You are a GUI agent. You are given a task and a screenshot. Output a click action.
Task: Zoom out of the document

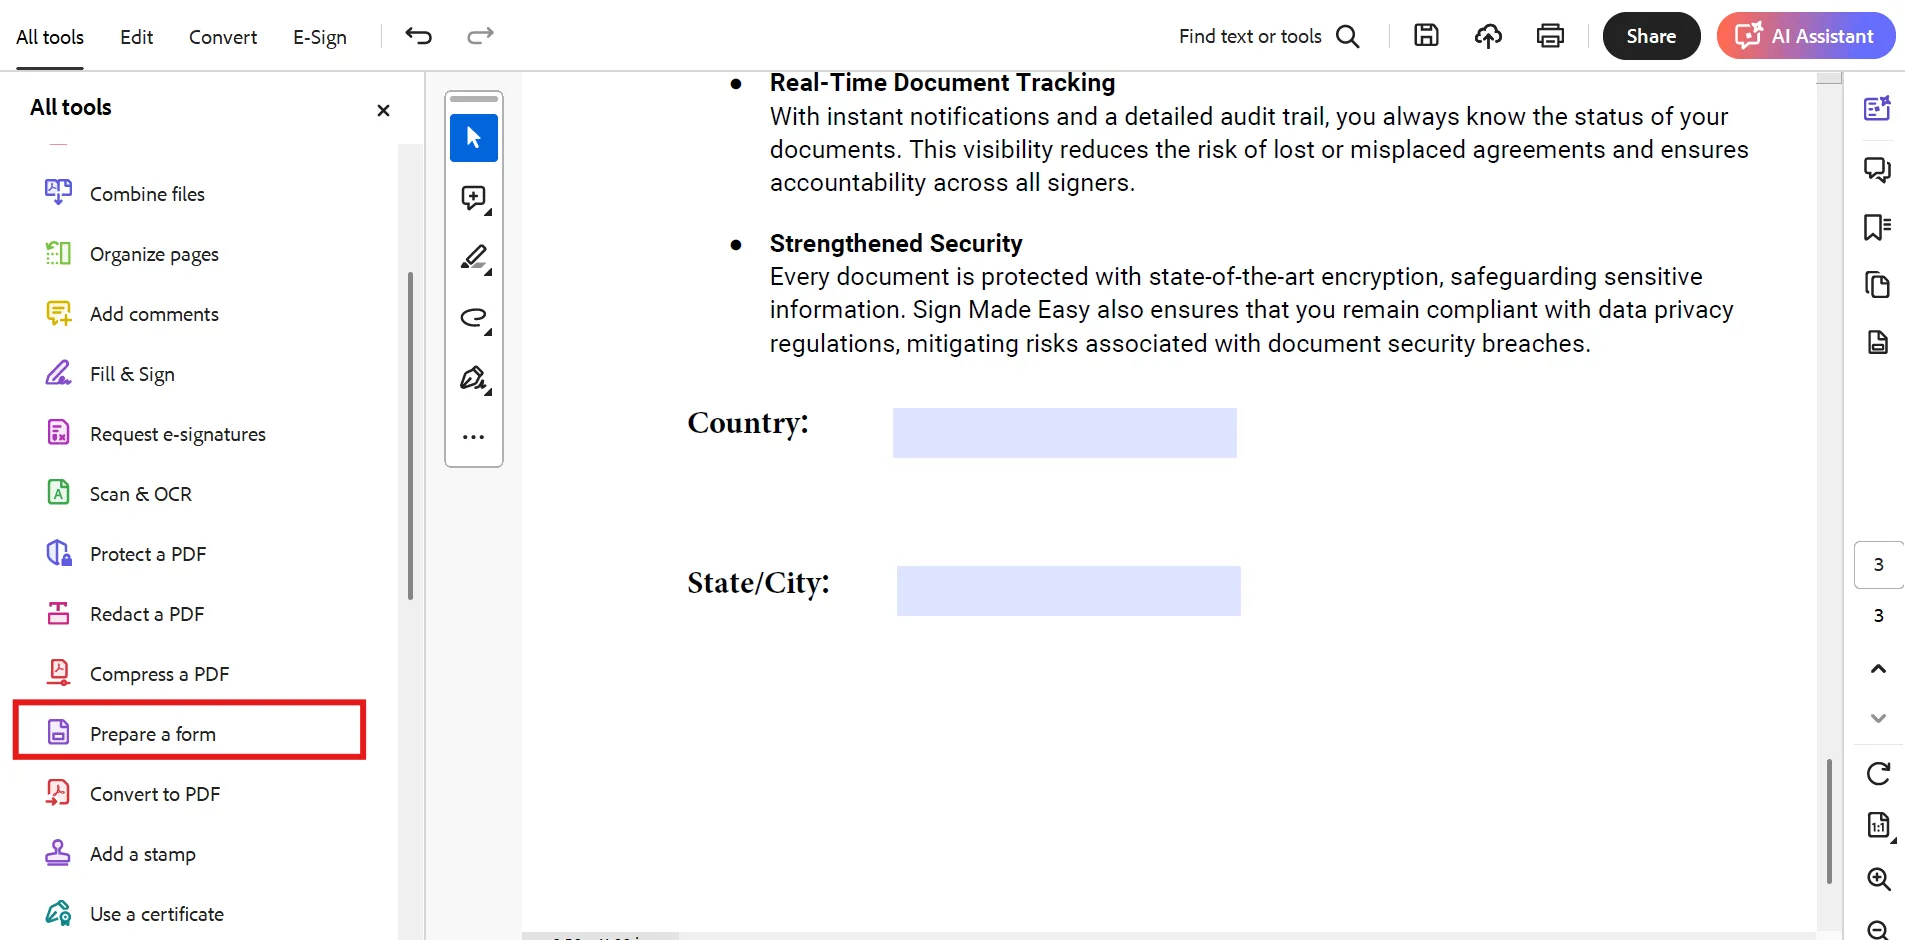tap(1878, 930)
